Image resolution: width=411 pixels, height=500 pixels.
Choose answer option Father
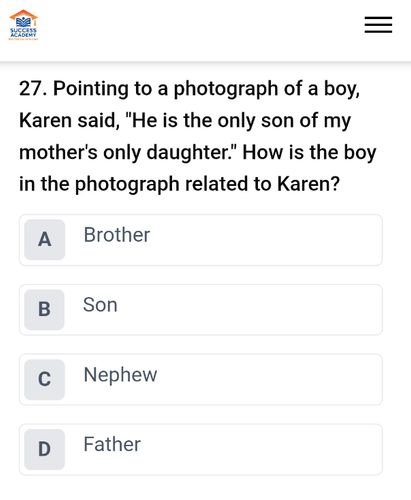(x=201, y=450)
